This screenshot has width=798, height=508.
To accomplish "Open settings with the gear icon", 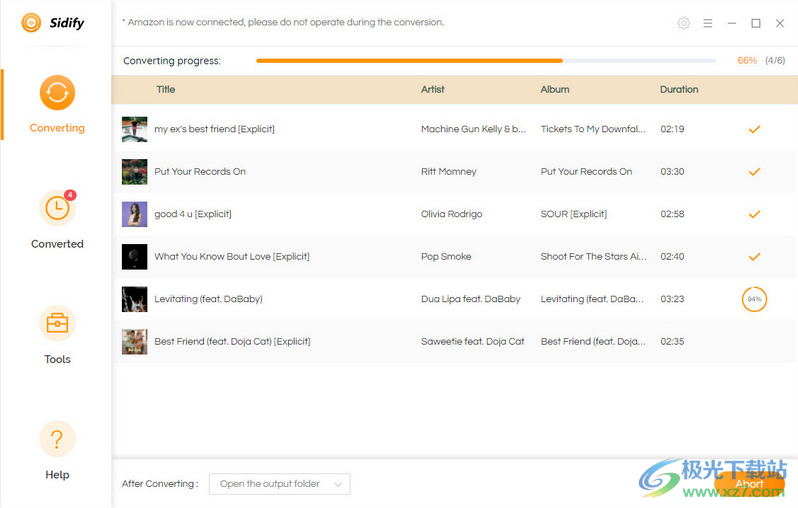I will pos(683,23).
